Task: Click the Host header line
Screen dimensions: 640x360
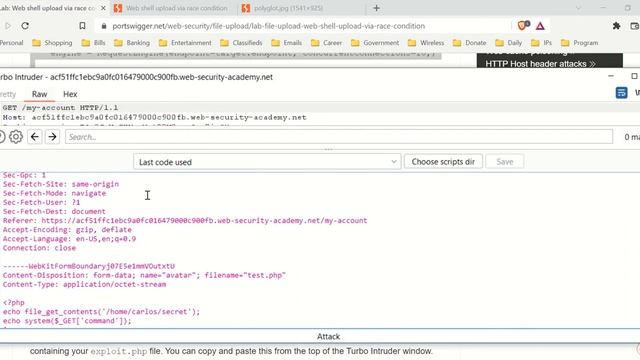Action: point(155,118)
